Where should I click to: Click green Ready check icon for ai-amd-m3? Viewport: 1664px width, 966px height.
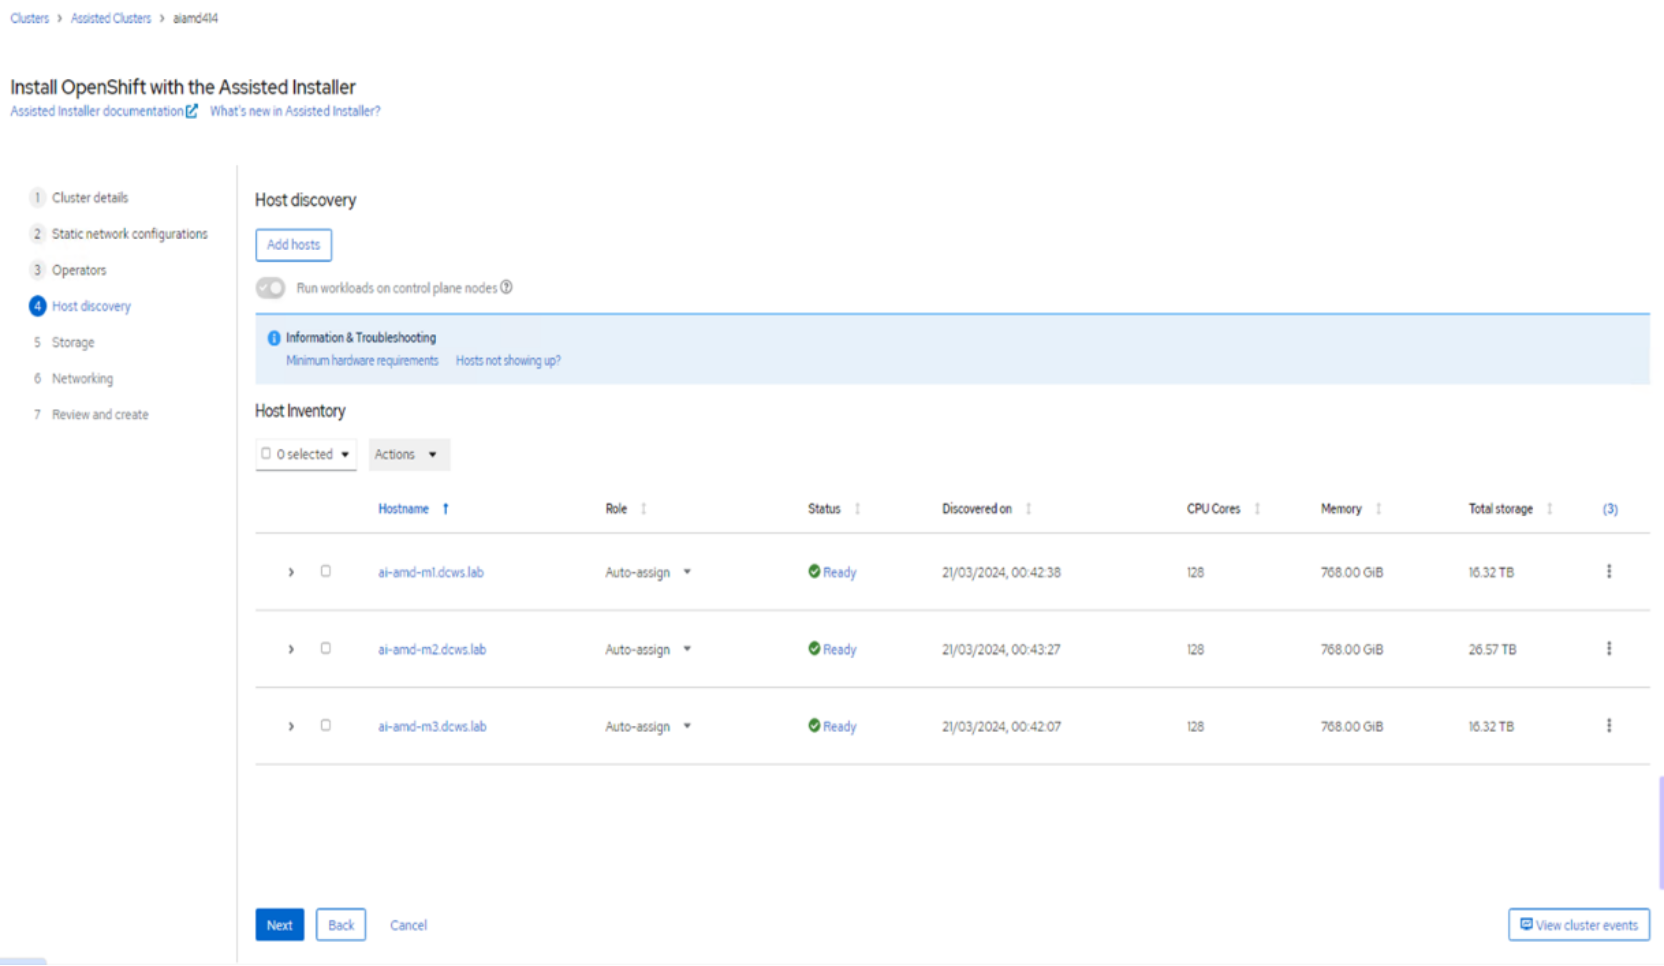pyautogui.click(x=814, y=725)
